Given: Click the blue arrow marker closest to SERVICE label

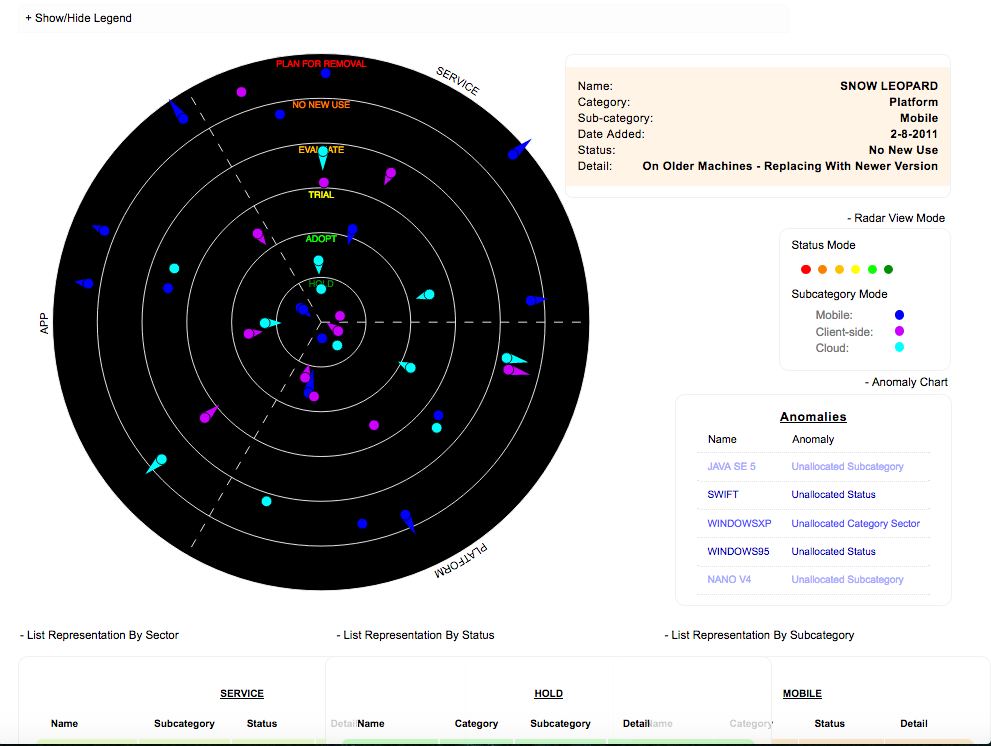Looking at the screenshot, I should pyautogui.click(x=519, y=150).
